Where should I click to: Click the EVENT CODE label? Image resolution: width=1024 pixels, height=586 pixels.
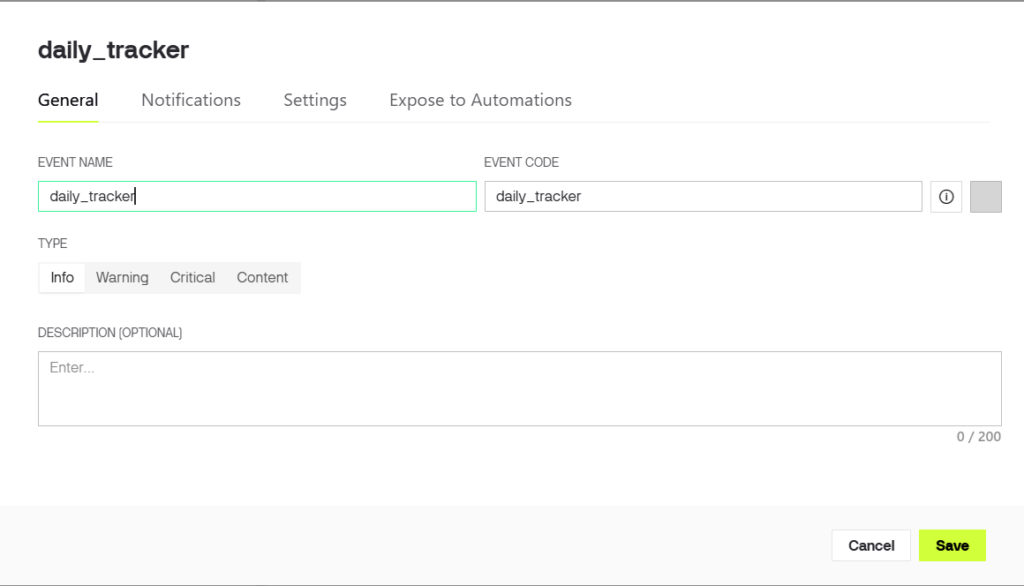point(521,162)
